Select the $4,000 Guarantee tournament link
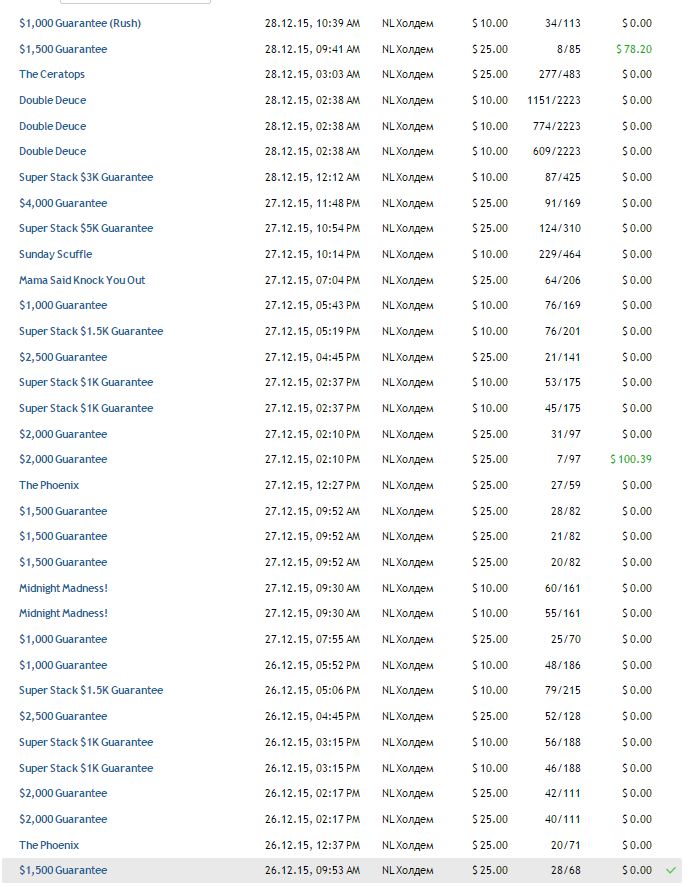The height and width of the screenshot is (887, 691). 63,203
